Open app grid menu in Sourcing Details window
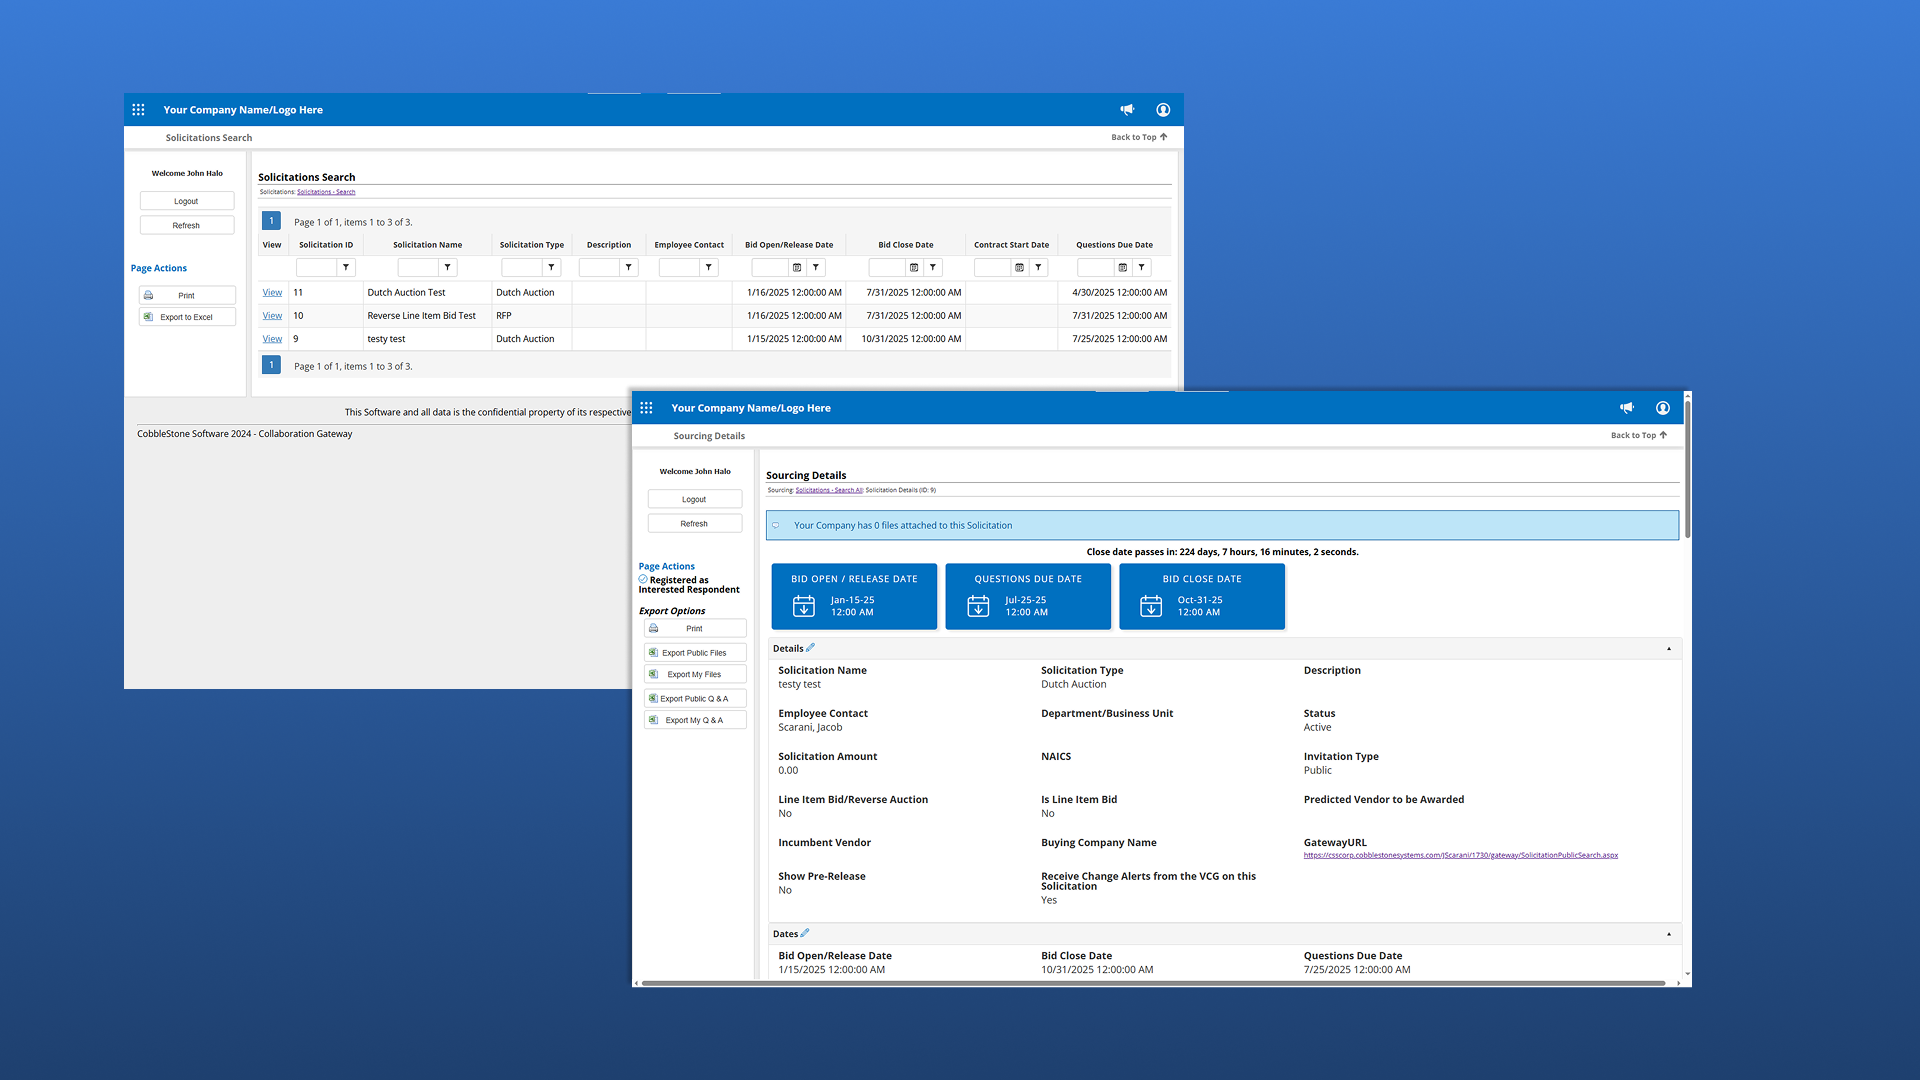 click(647, 408)
